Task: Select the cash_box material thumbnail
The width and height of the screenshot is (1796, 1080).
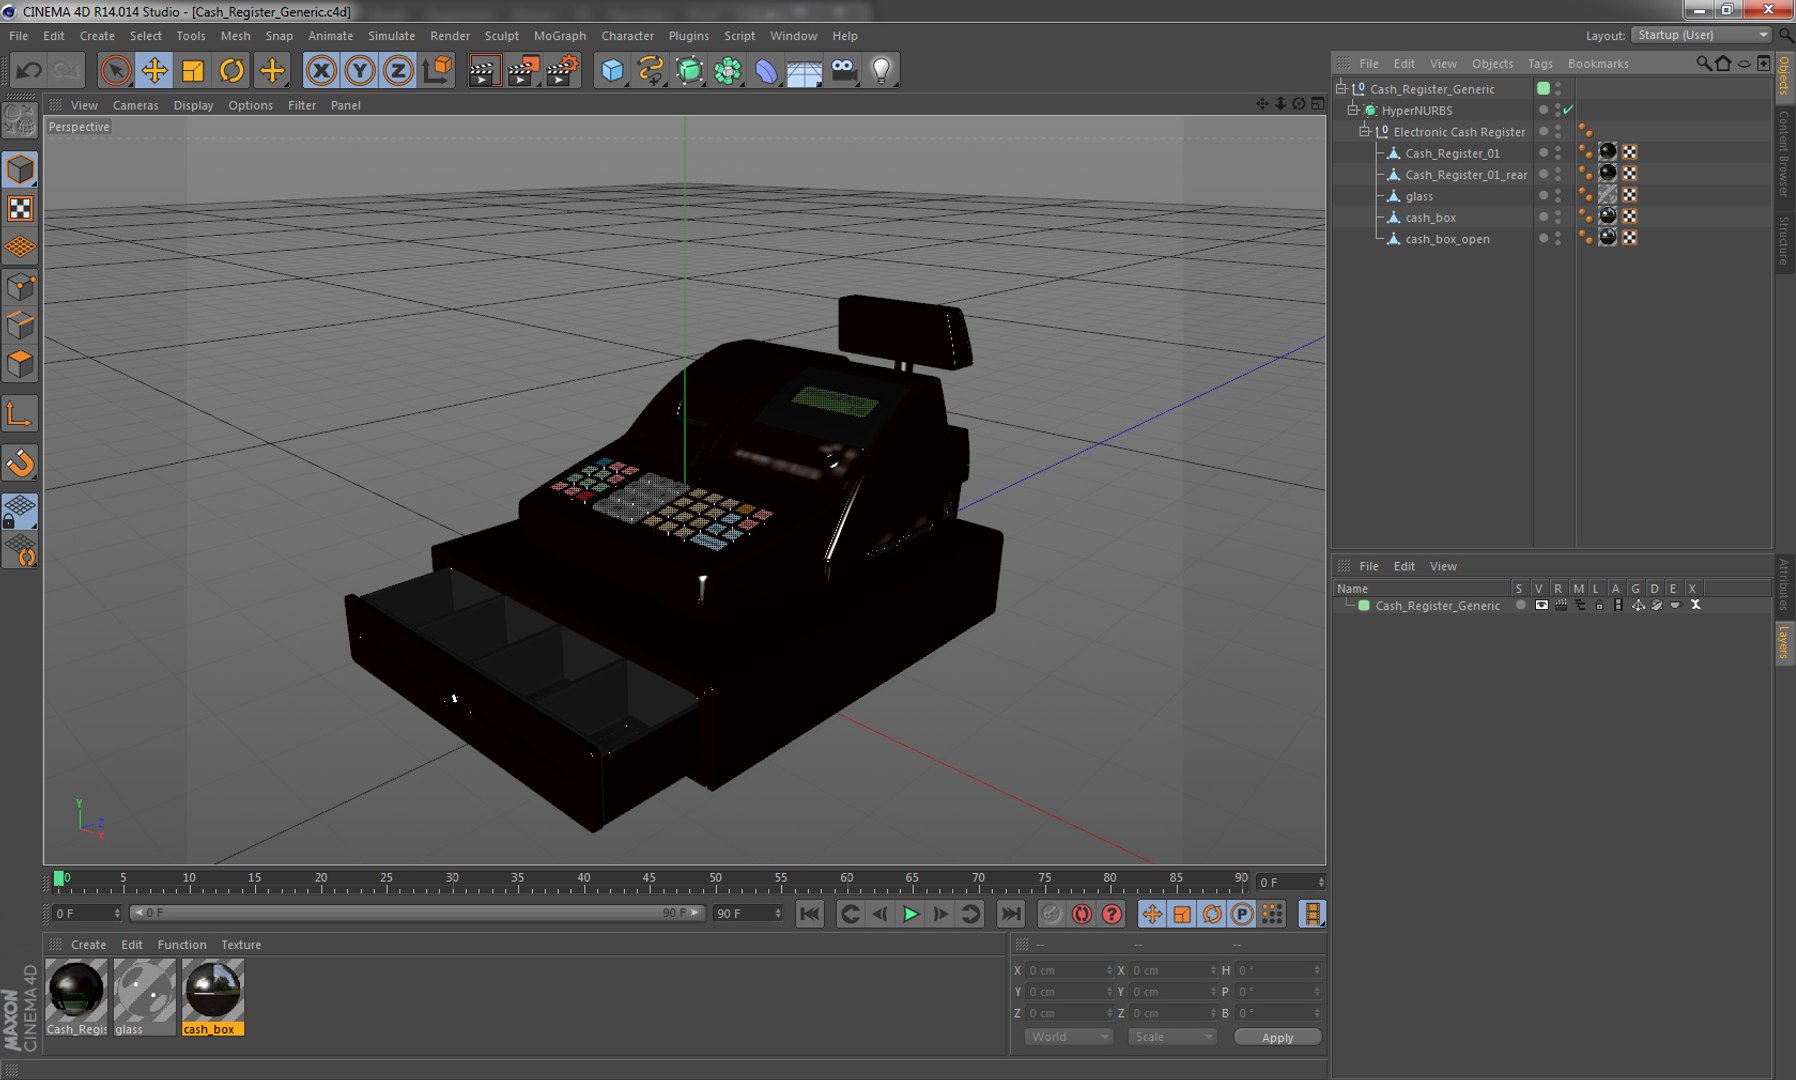Action: (212, 996)
